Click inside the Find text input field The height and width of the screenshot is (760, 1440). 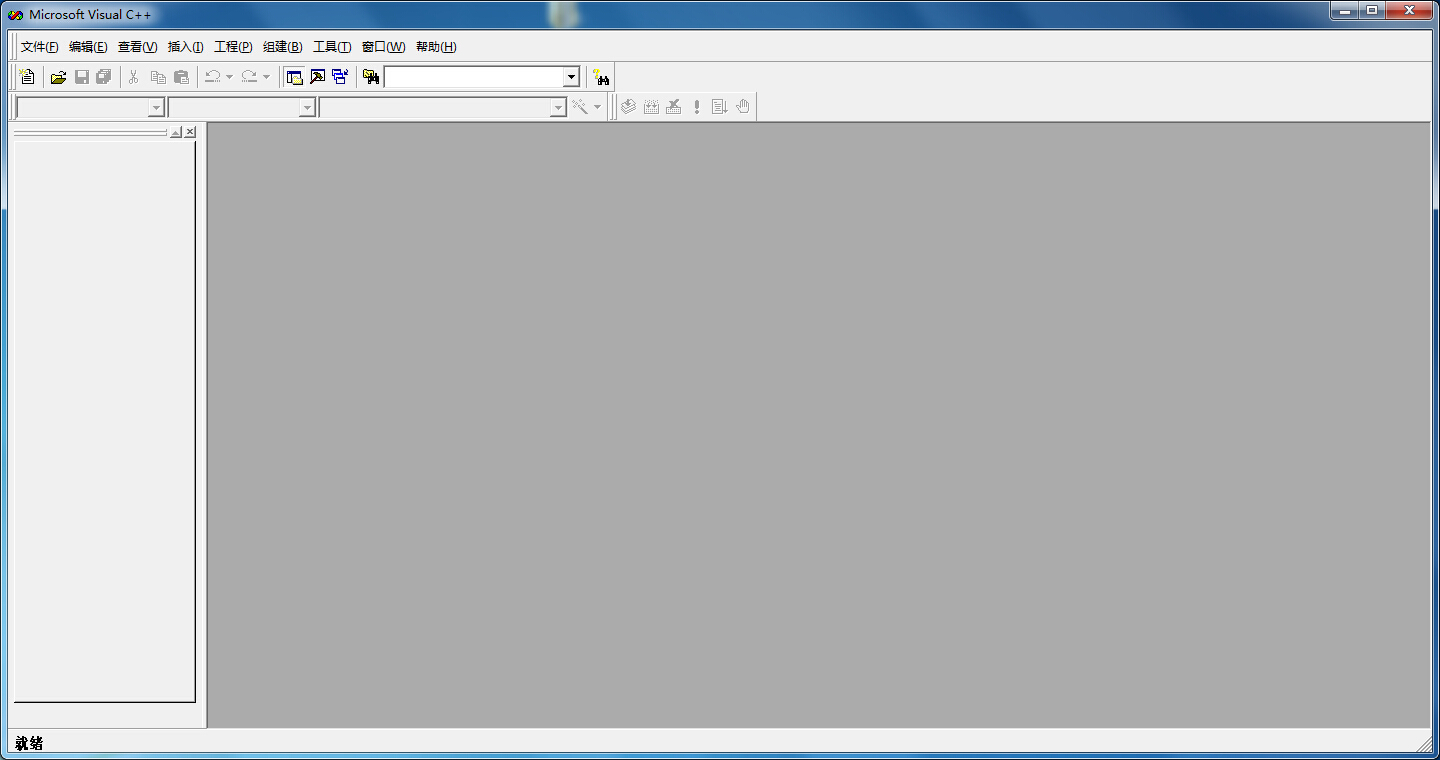[x=473, y=77]
